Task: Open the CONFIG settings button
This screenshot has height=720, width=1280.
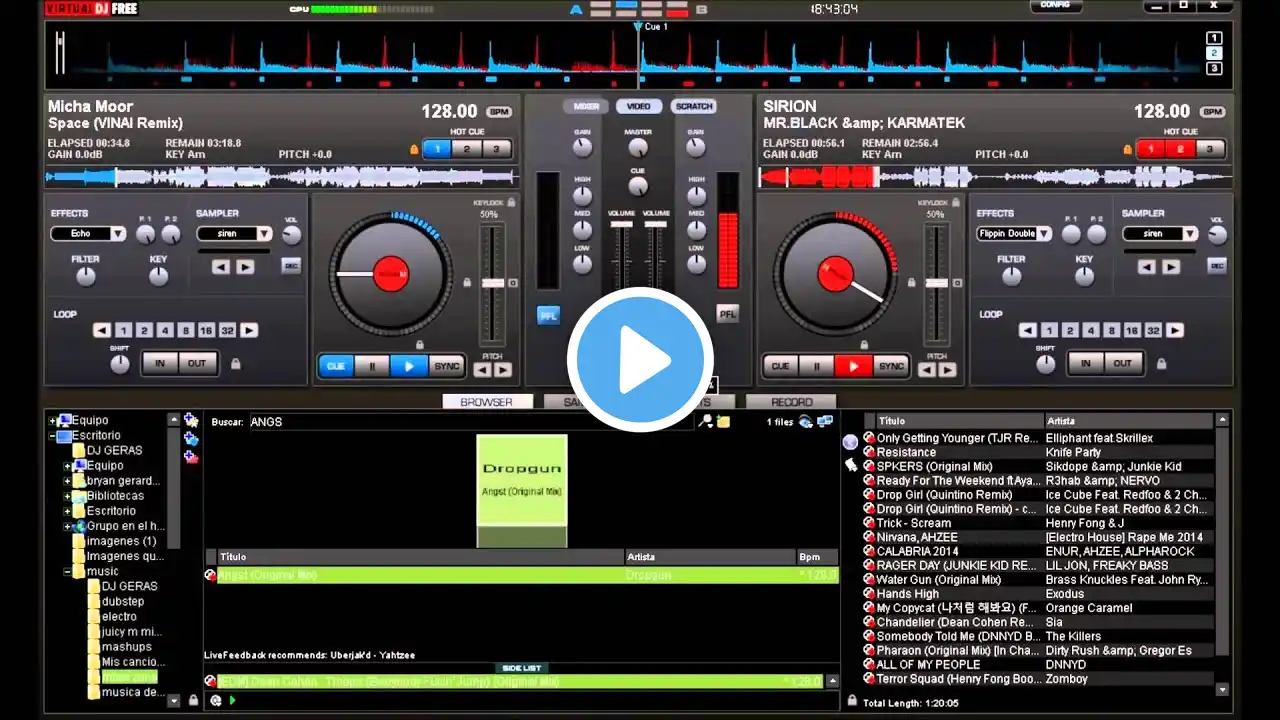Action: (x=1055, y=5)
